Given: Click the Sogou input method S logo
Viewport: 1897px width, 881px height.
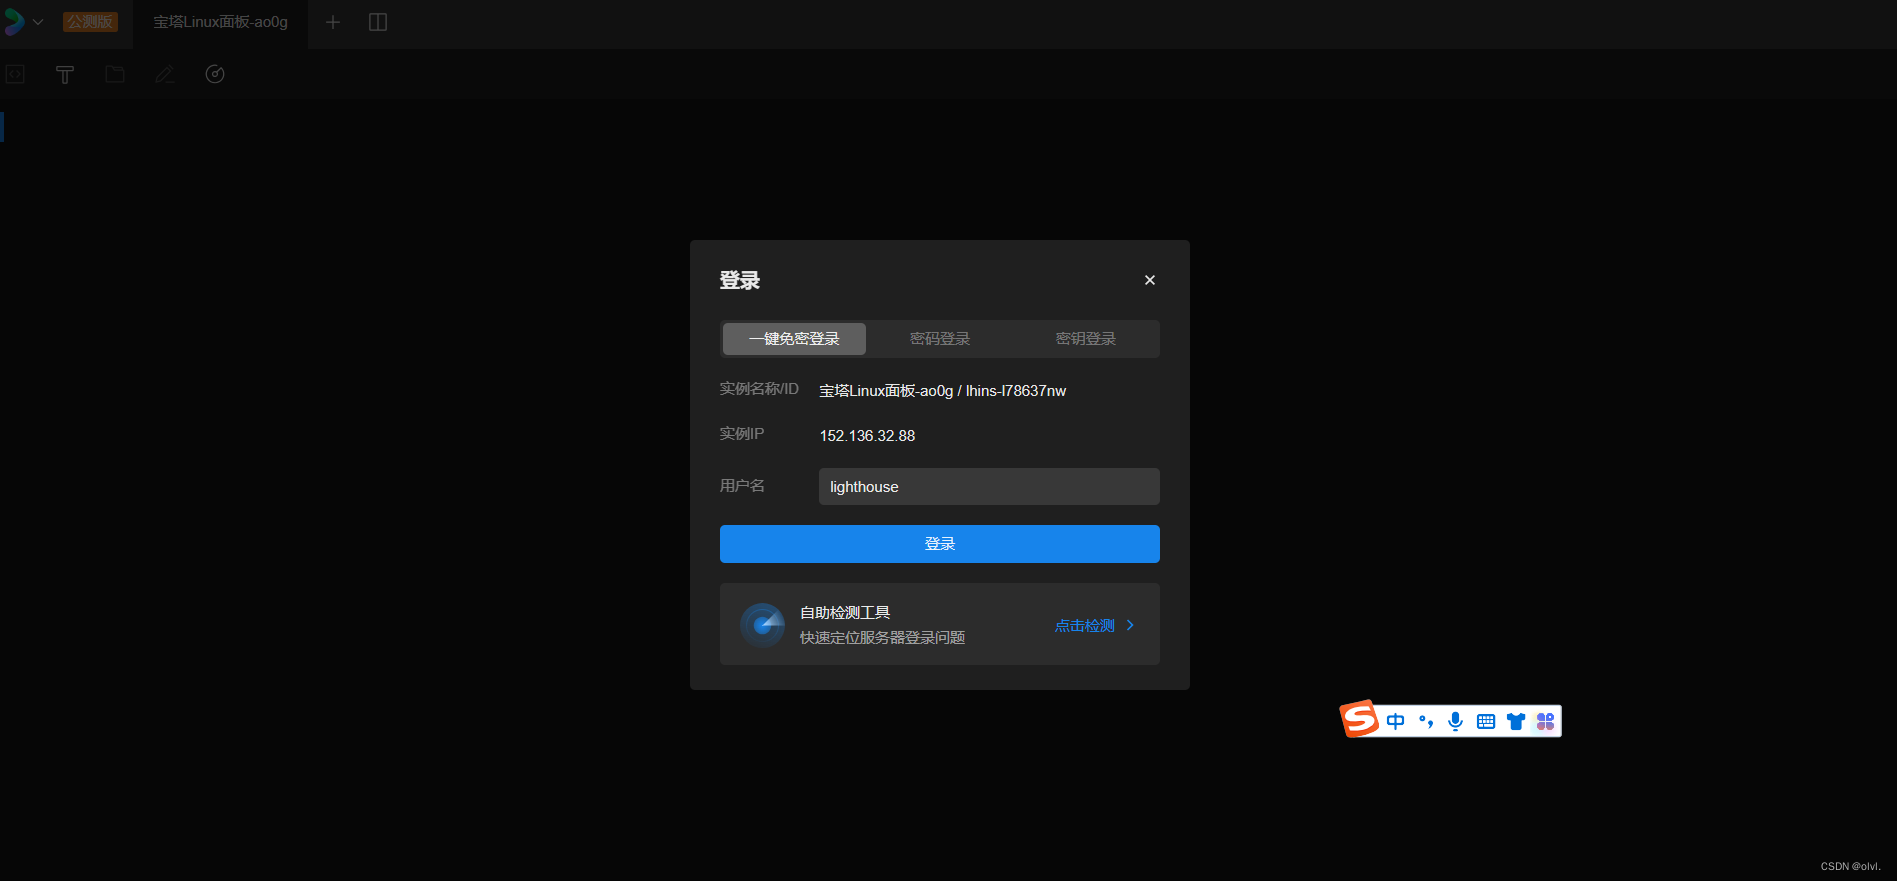Looking at the screenshot, I should point(1360,719).
